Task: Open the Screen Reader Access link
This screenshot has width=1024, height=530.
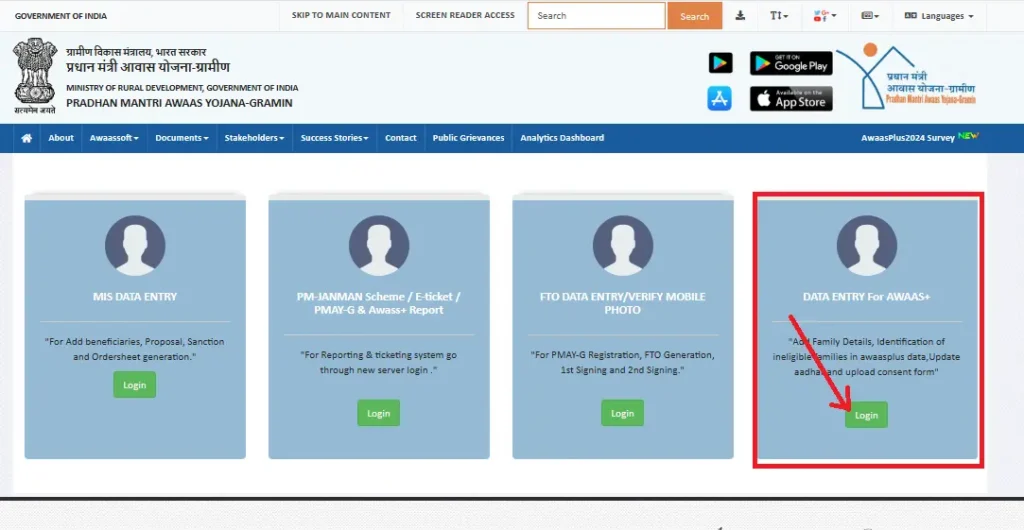Action: tap(465, 15)
